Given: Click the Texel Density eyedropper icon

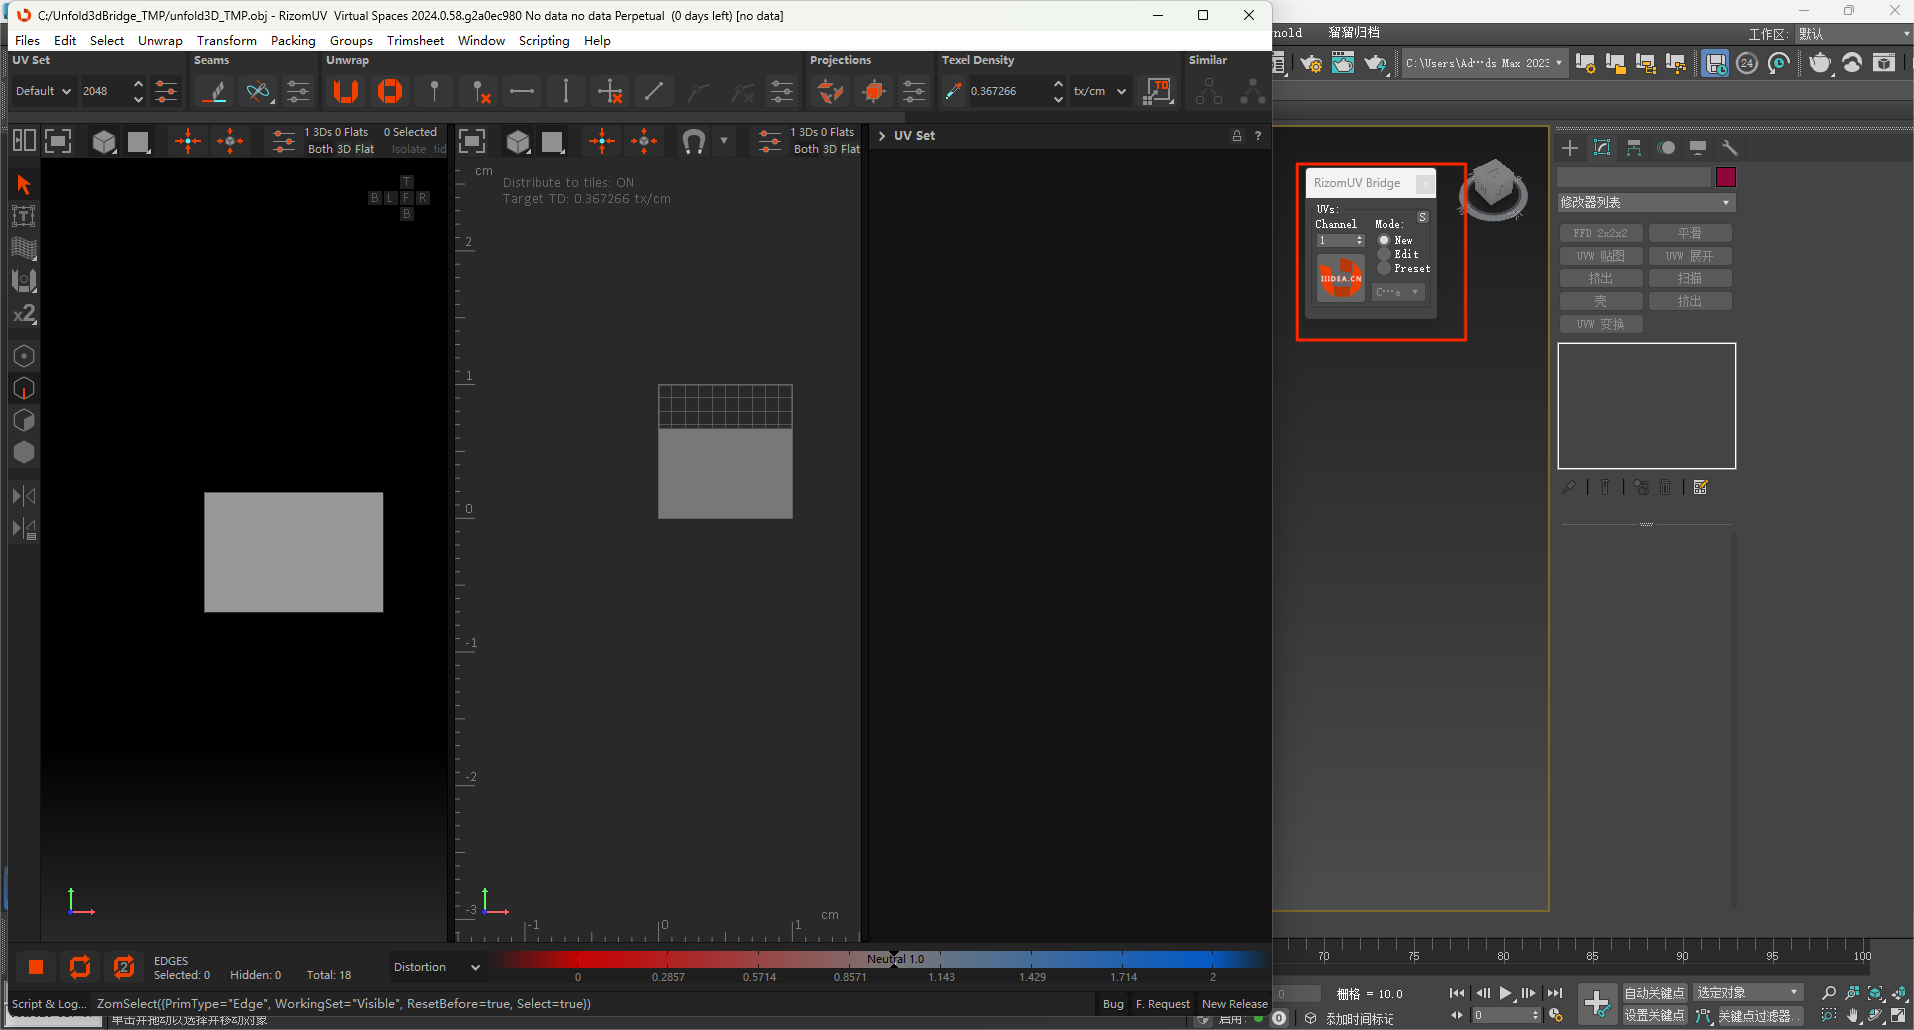Looking at the screenshot, I should tap(951, 91).
